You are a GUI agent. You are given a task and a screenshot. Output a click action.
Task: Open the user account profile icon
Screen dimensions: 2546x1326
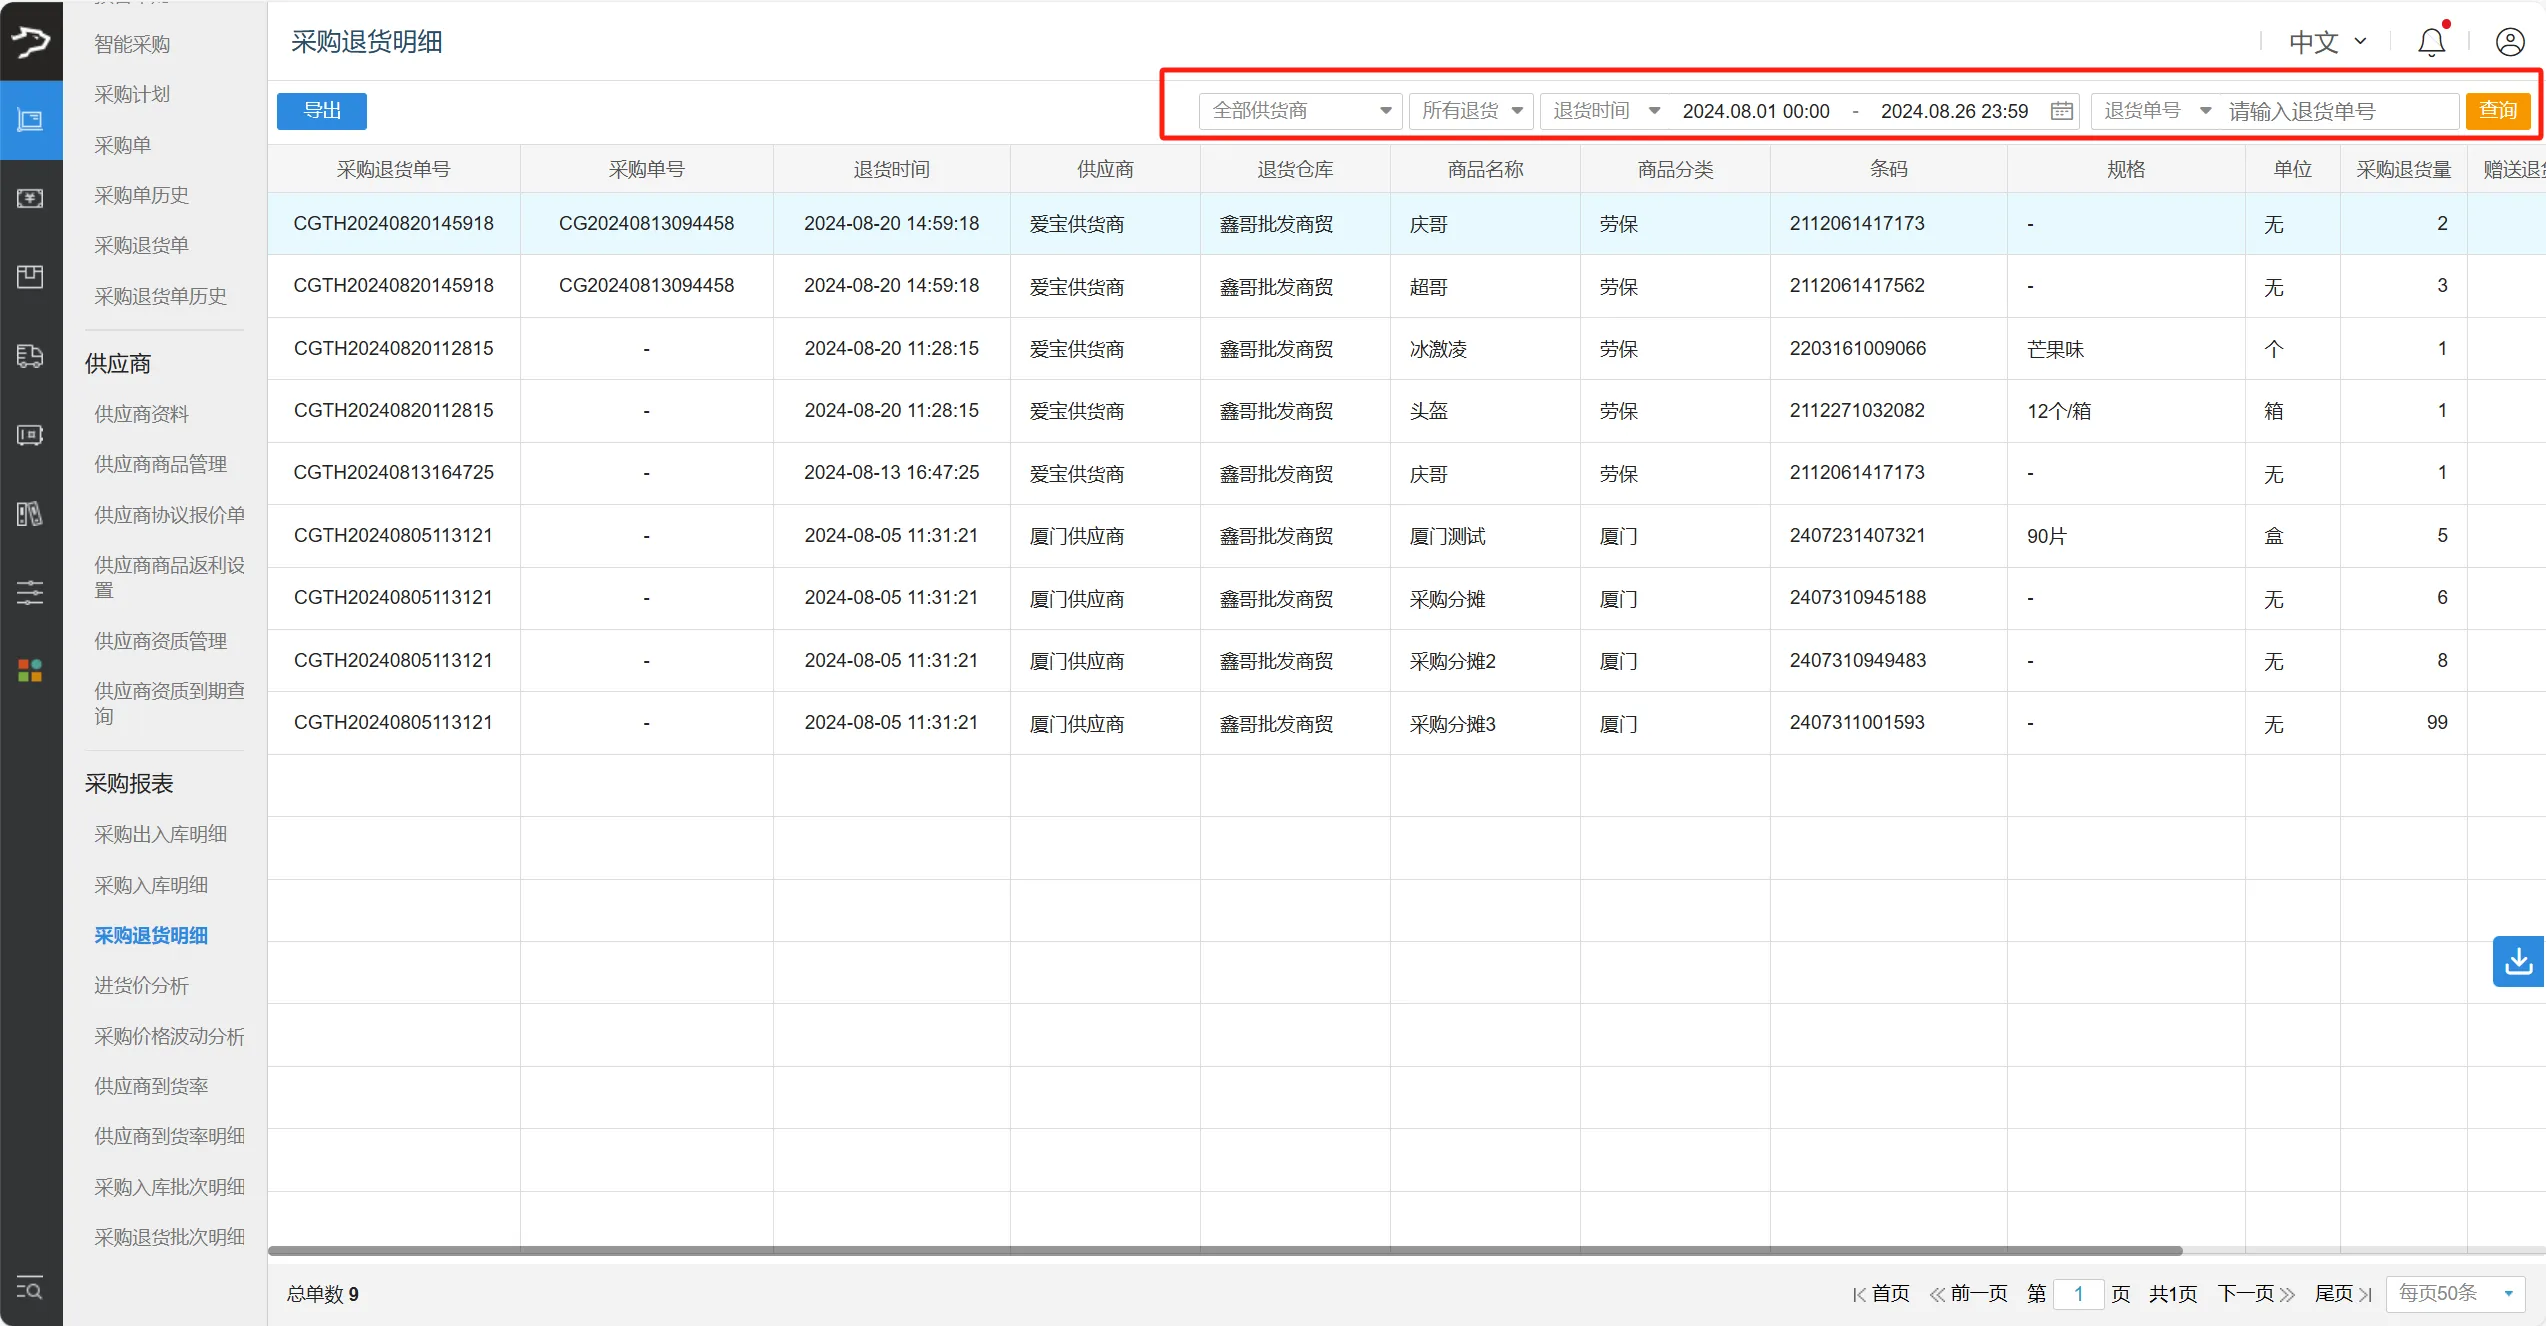[2509, 42]
